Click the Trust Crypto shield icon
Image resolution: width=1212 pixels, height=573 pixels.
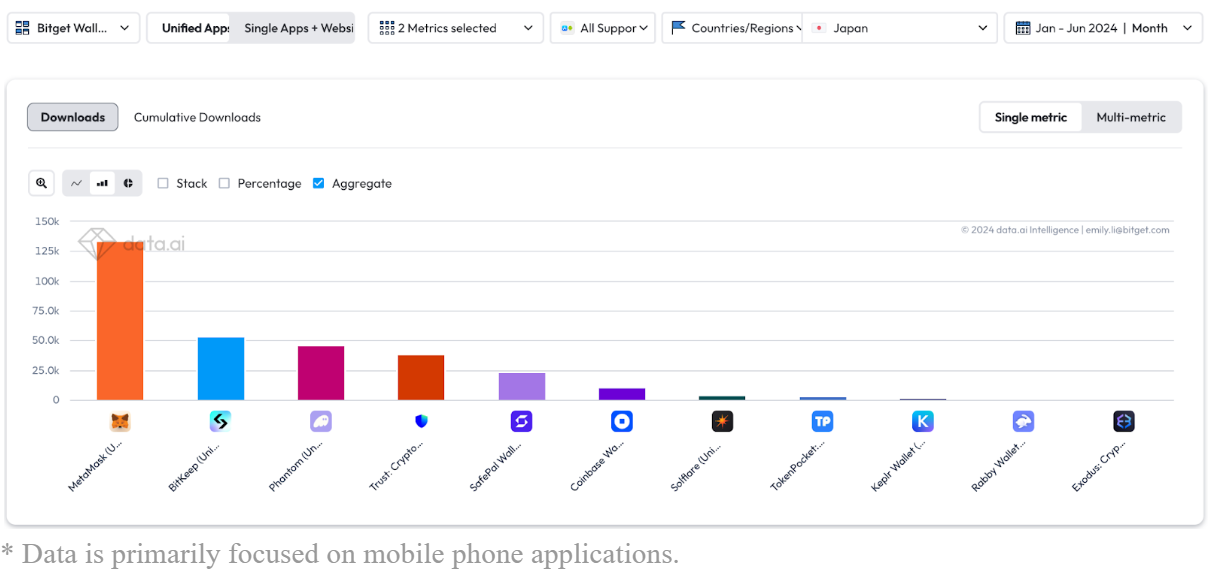pyautogui.click(x=421, y=422)
